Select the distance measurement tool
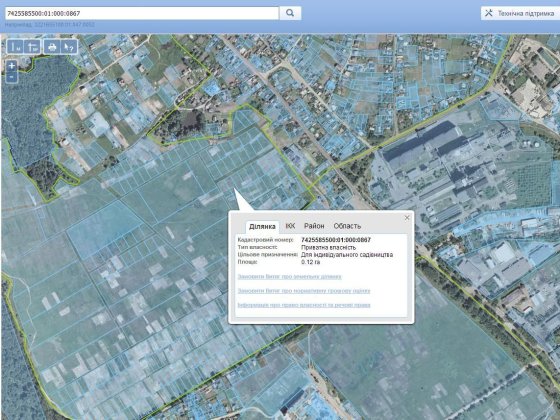 click(x=15, y=47)
